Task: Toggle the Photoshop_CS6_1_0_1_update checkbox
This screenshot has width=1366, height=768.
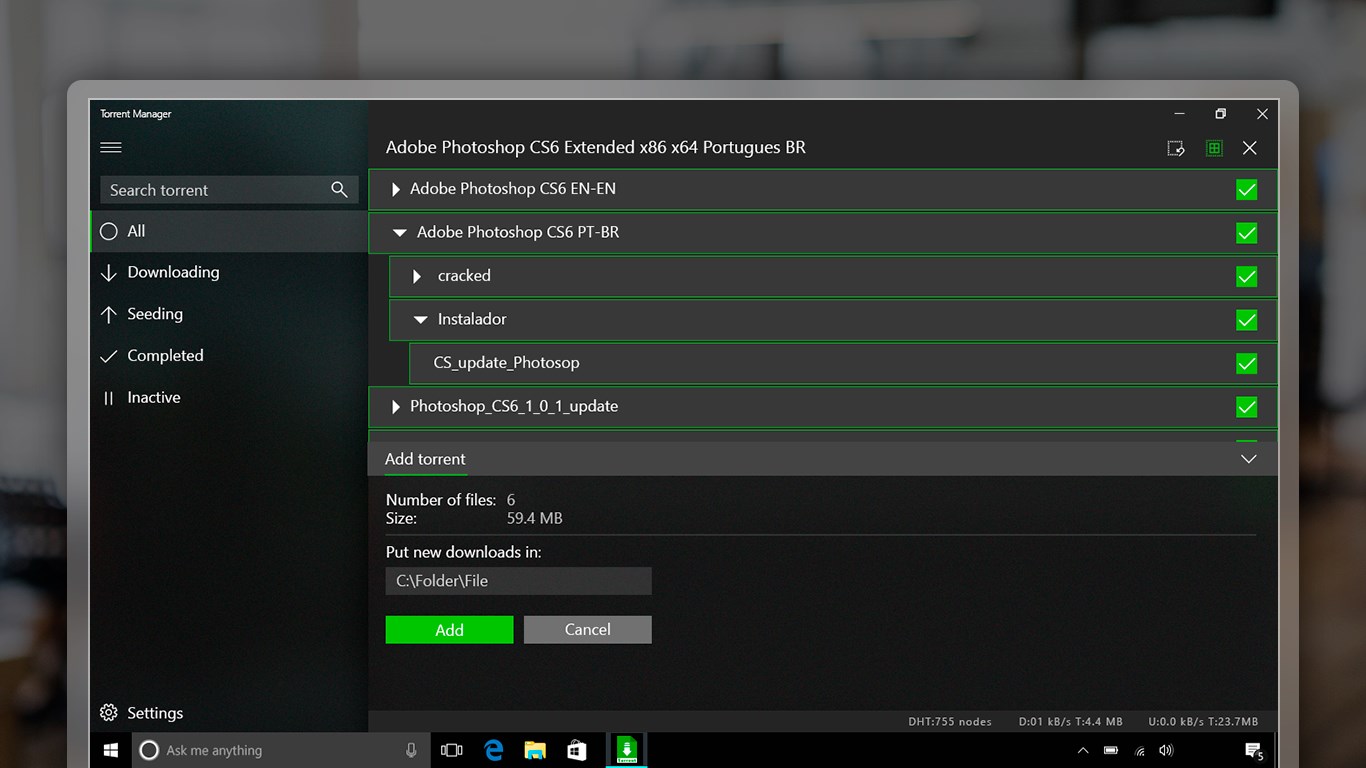Action: click(x=1247, y=407)
